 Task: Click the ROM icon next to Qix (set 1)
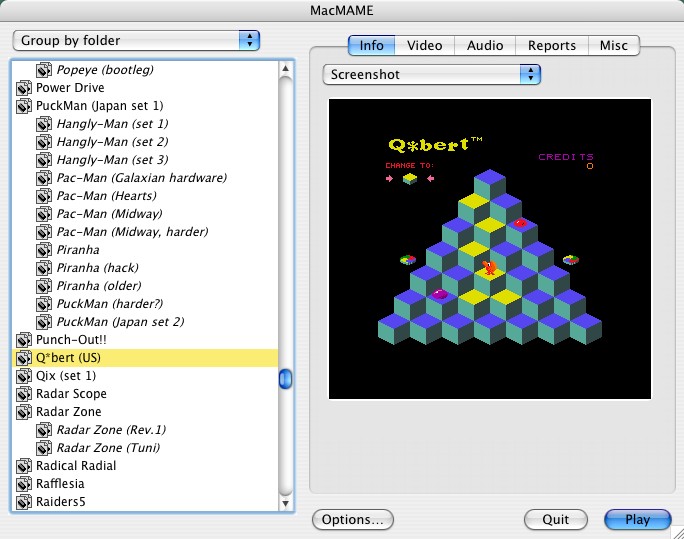pos(24,375)
